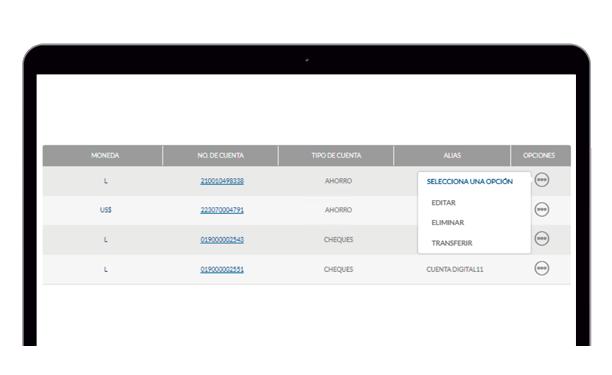Open options icon for account 210010498338
The width and height of the screenshot is (612, 375).
pos(541,180)
